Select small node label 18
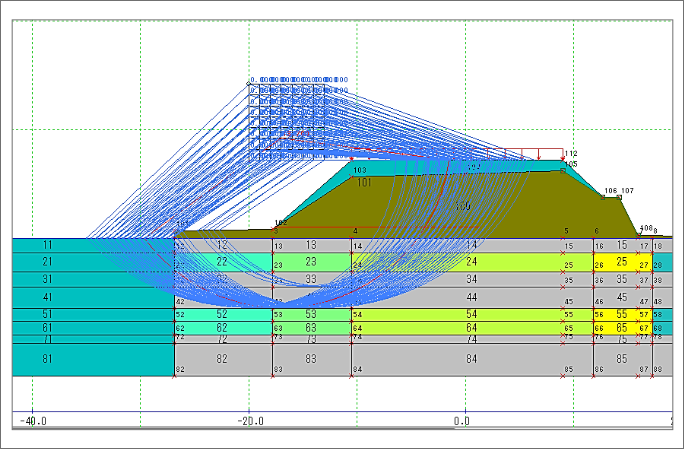 658,247
